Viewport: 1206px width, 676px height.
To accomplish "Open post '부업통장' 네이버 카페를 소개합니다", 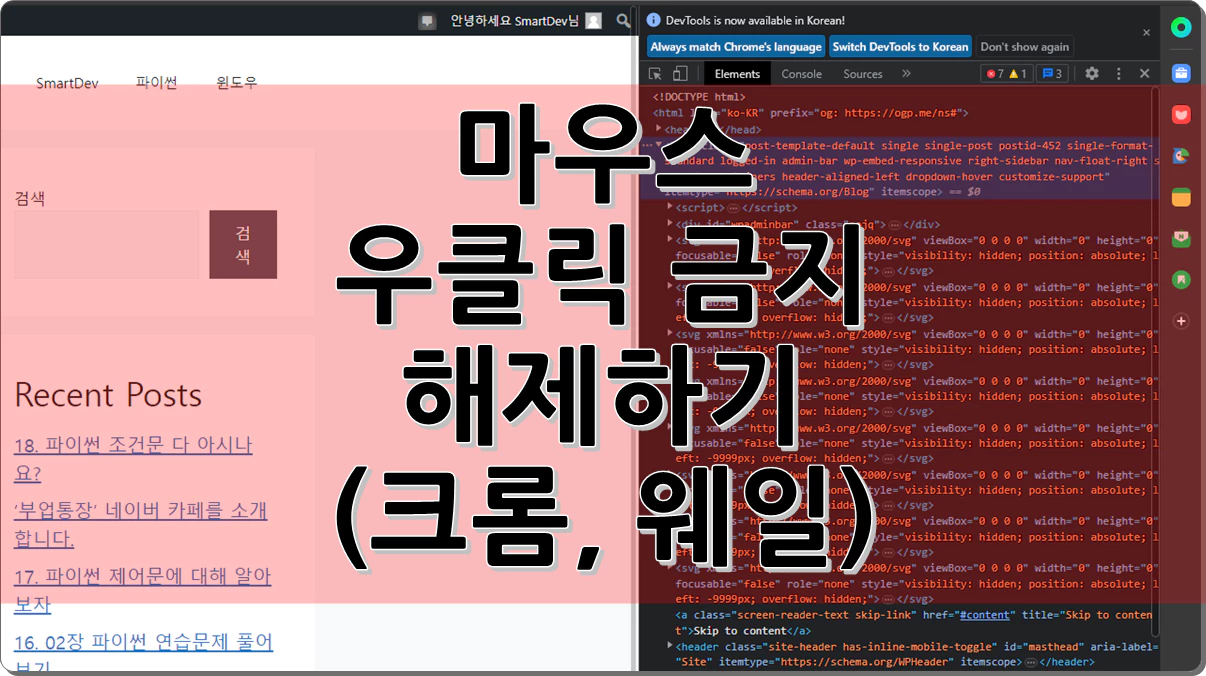I will [x=141, y=524].
